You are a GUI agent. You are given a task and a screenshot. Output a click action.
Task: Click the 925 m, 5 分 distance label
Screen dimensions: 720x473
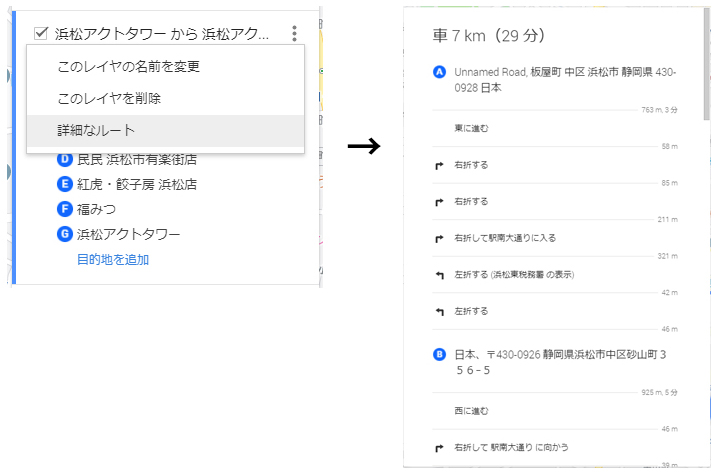click(659, 393)
